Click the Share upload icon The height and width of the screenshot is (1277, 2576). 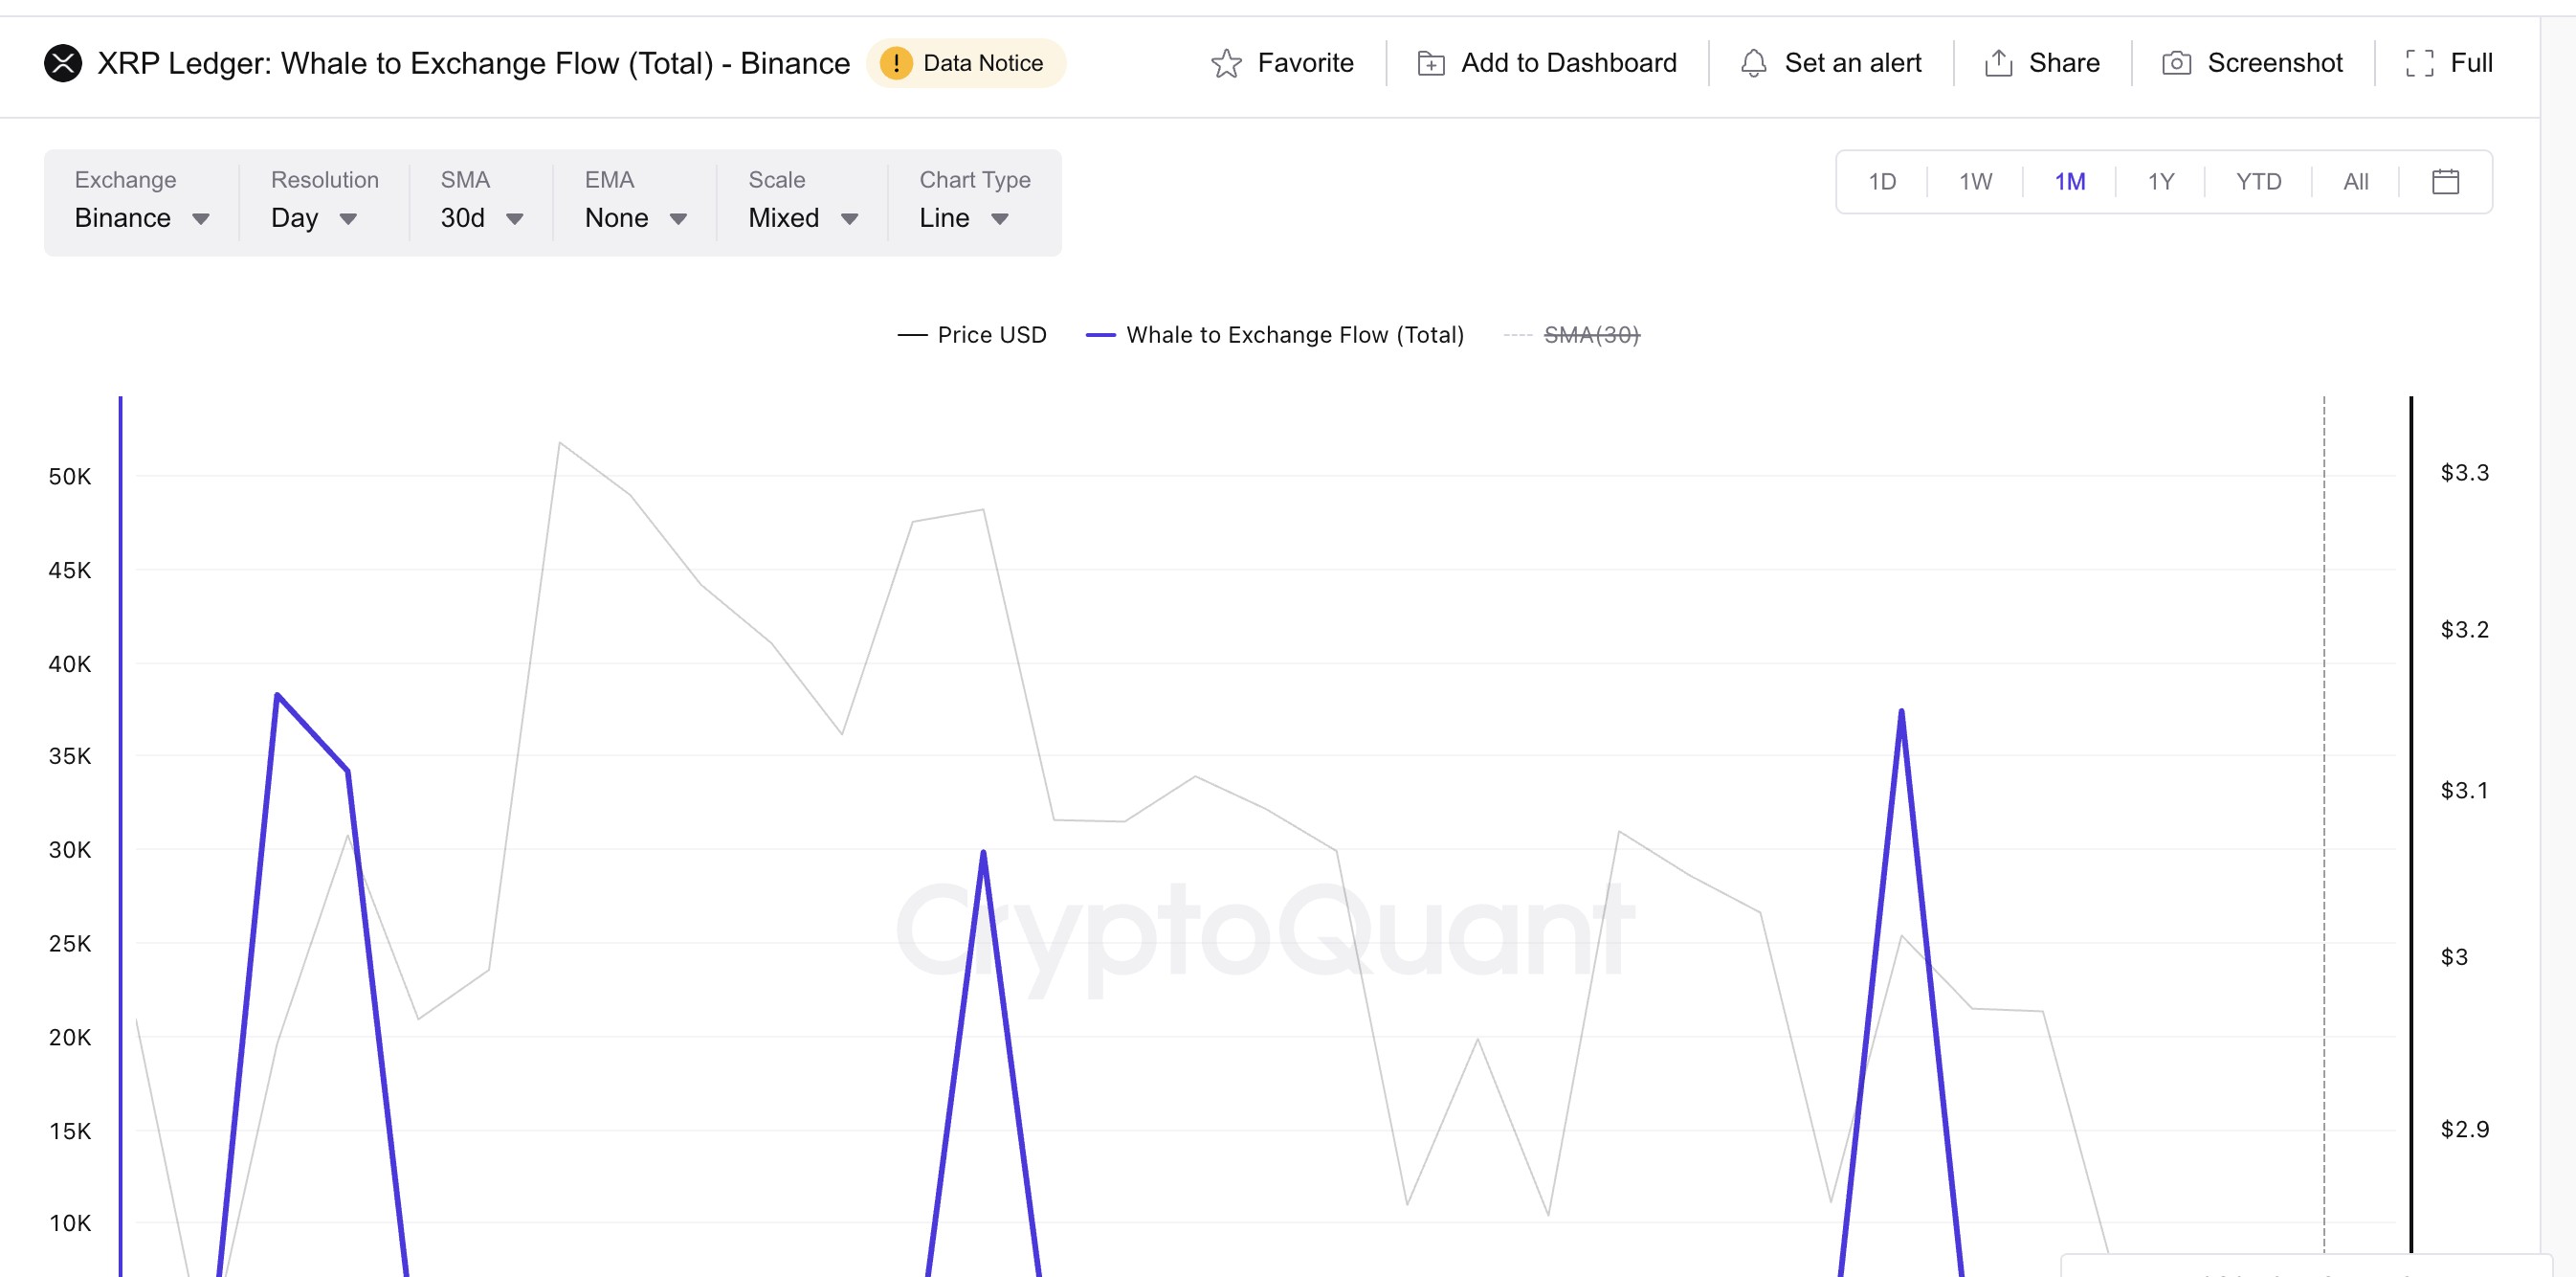tap(1998, 63)
